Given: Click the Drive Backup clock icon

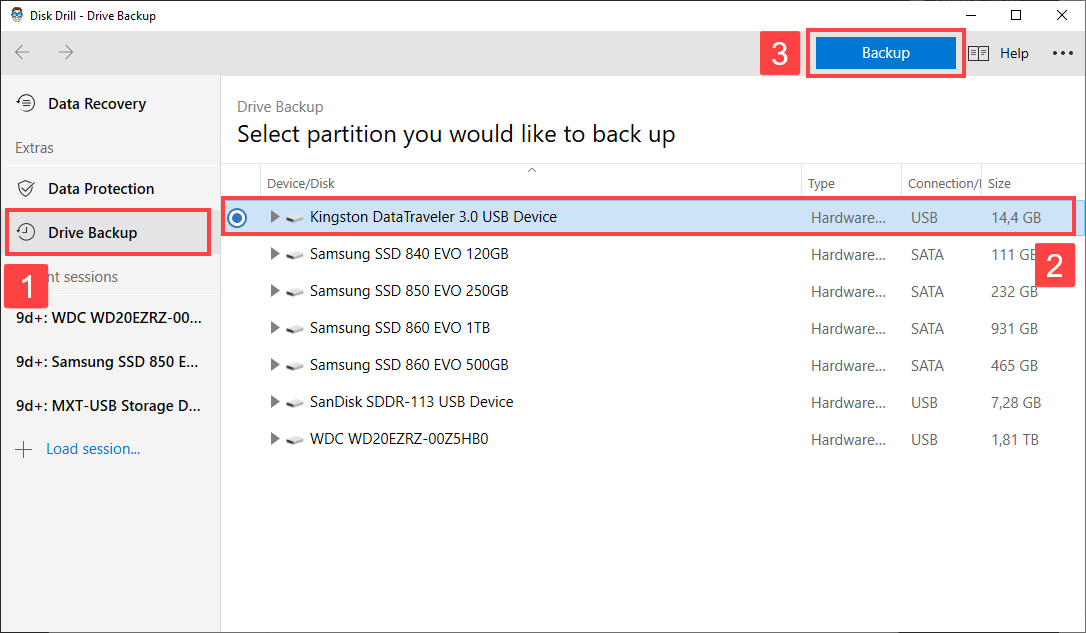Looking at the screenshot, I should (26, 232).
